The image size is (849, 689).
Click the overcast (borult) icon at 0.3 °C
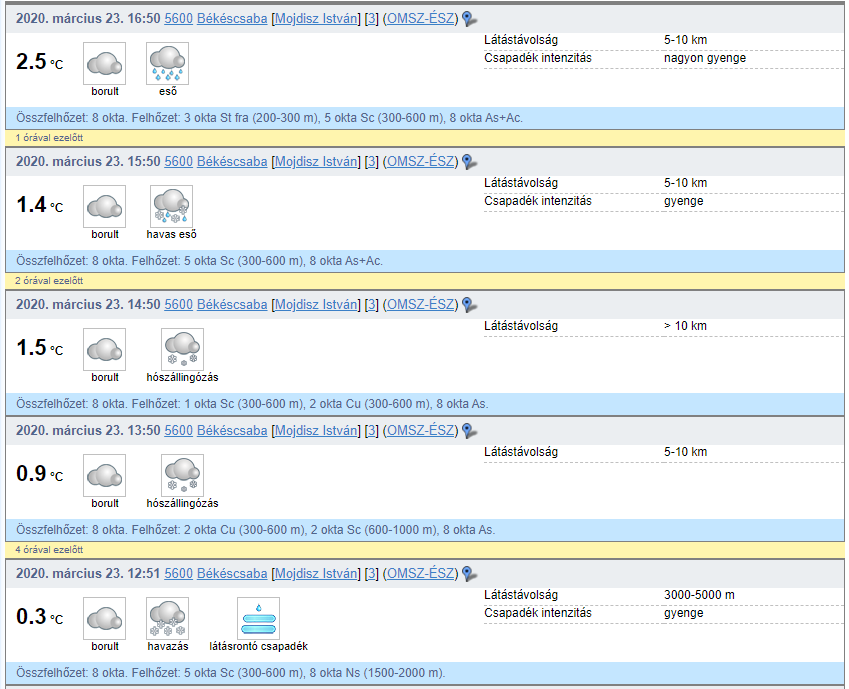coord(104,618)
